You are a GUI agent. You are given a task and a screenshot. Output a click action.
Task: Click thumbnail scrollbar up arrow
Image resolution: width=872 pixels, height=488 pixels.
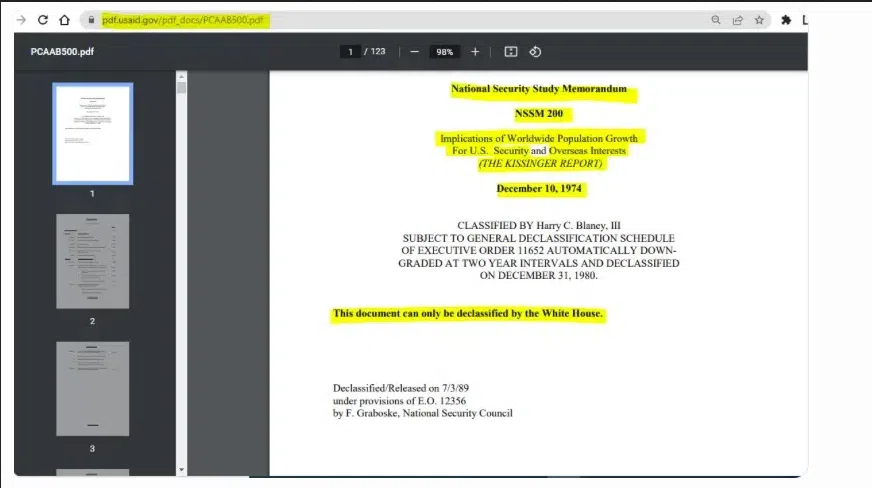[181, 76]
